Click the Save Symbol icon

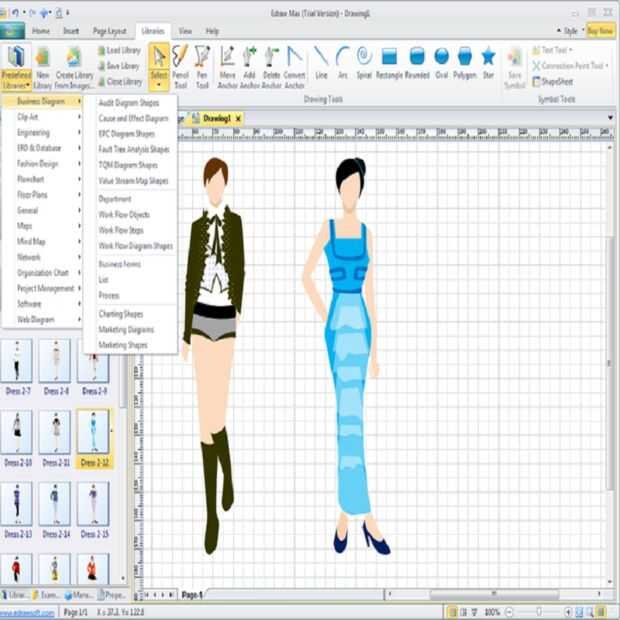(x=514, y=67)
